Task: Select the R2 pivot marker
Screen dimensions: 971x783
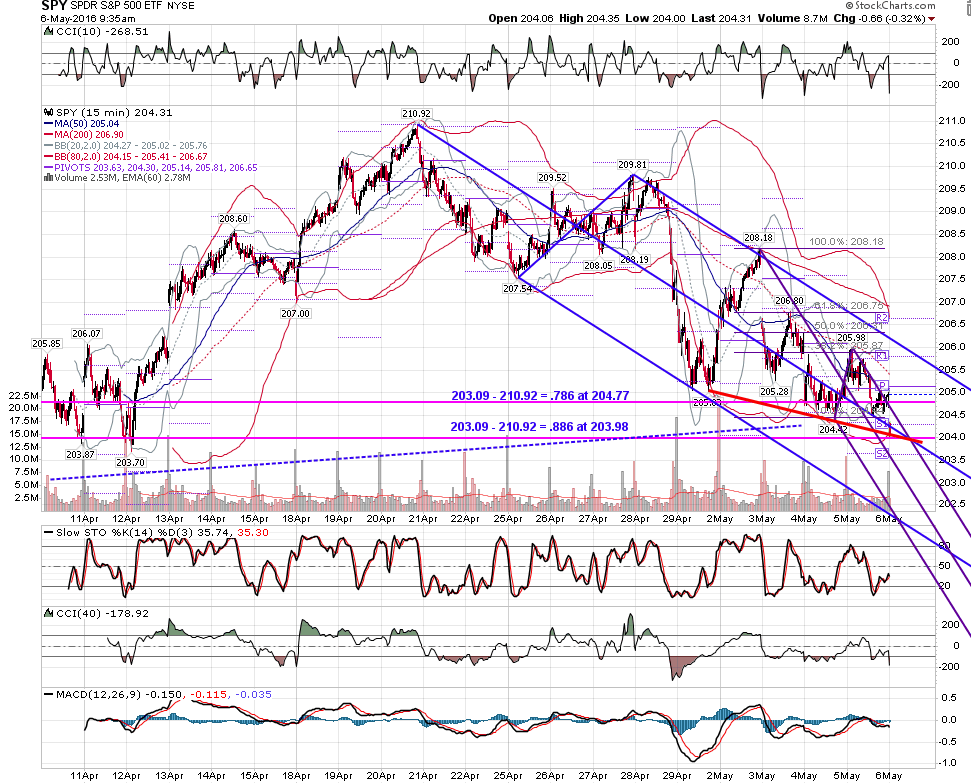Action: (x=882, y=318)
